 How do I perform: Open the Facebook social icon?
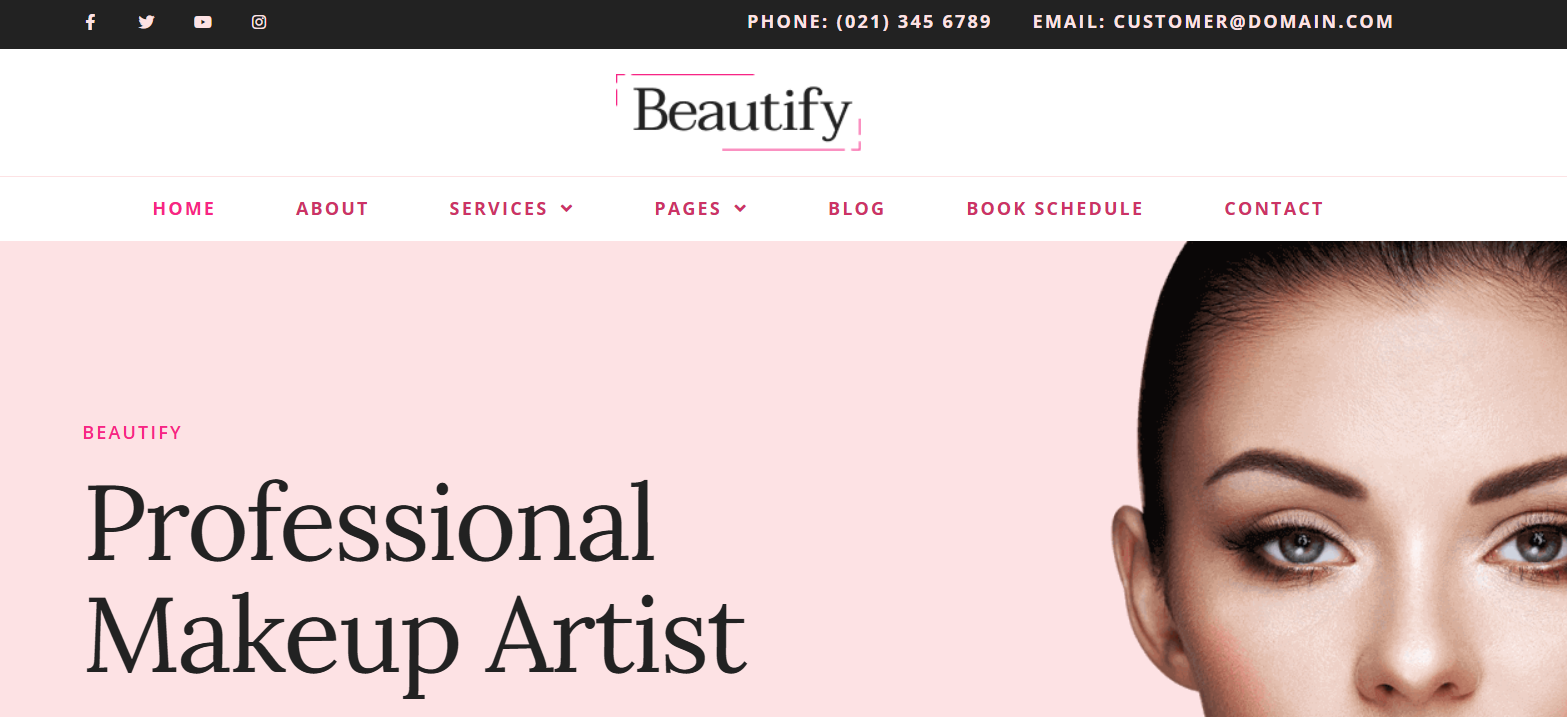90,22
